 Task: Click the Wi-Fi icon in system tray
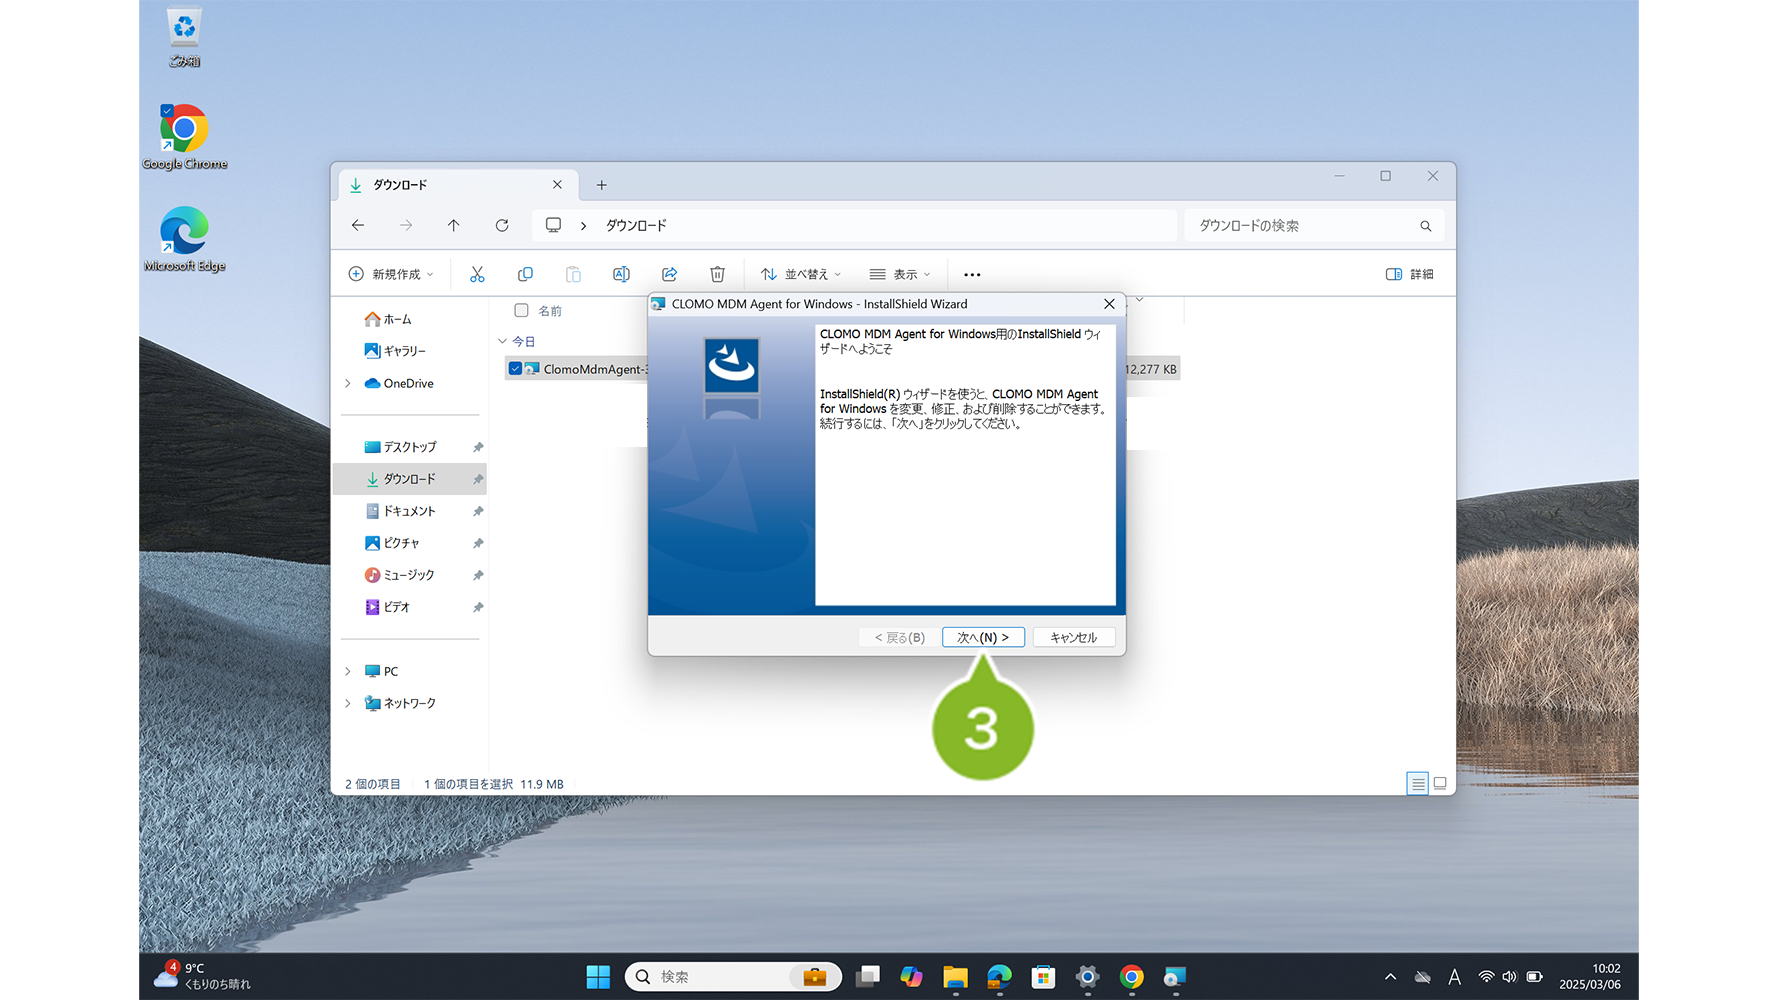point(1486,977)
